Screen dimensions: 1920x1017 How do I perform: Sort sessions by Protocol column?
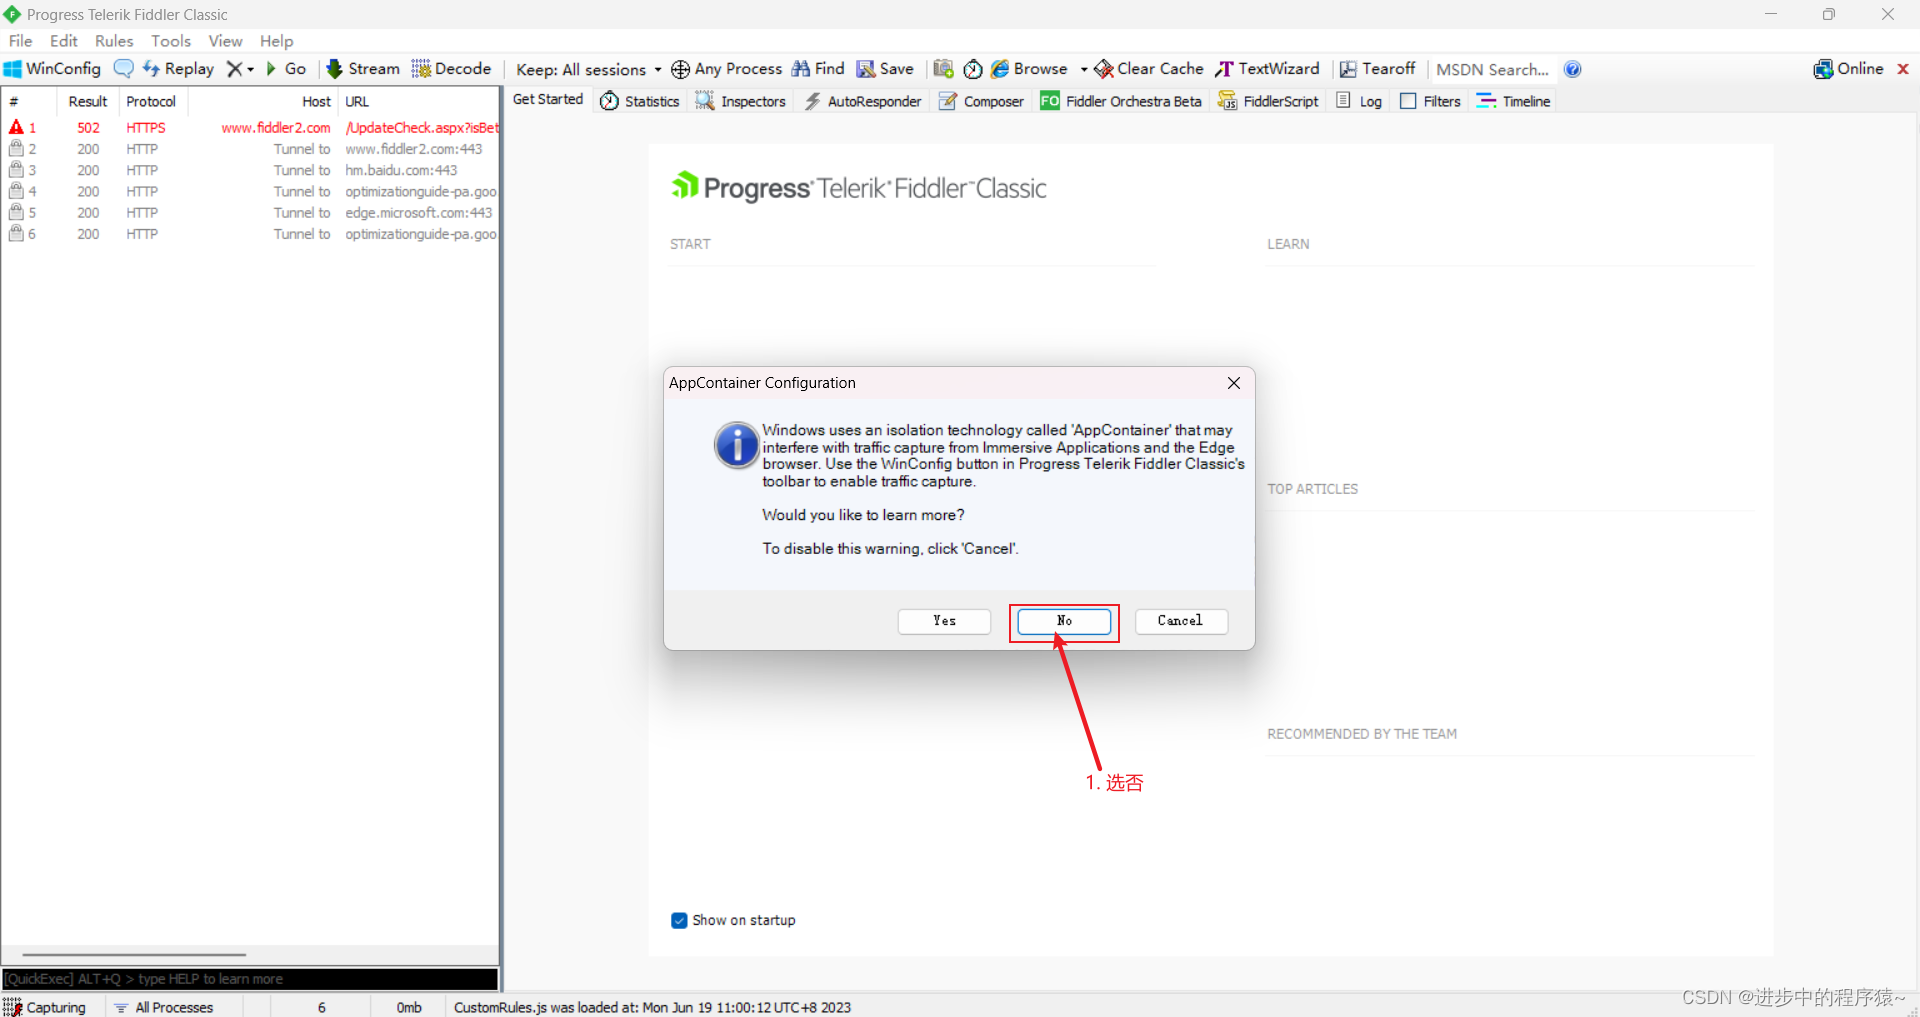point(151,101)
